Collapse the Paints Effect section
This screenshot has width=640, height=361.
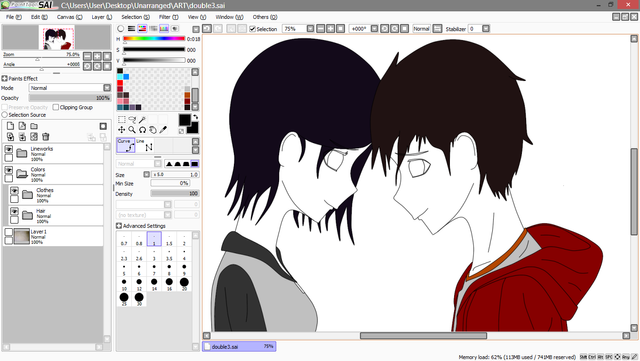[x=4, y=78]
